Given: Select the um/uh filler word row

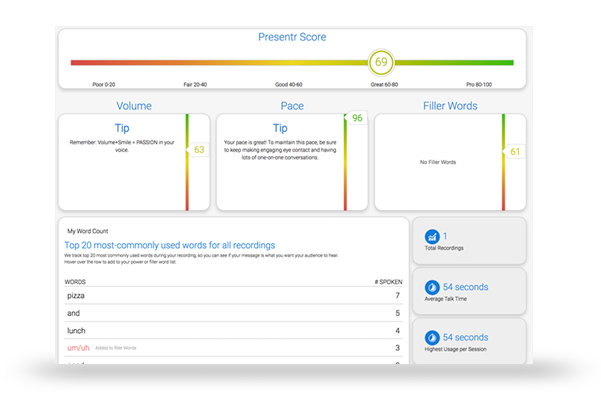Looking at the screenshot, I should (233, 348).
